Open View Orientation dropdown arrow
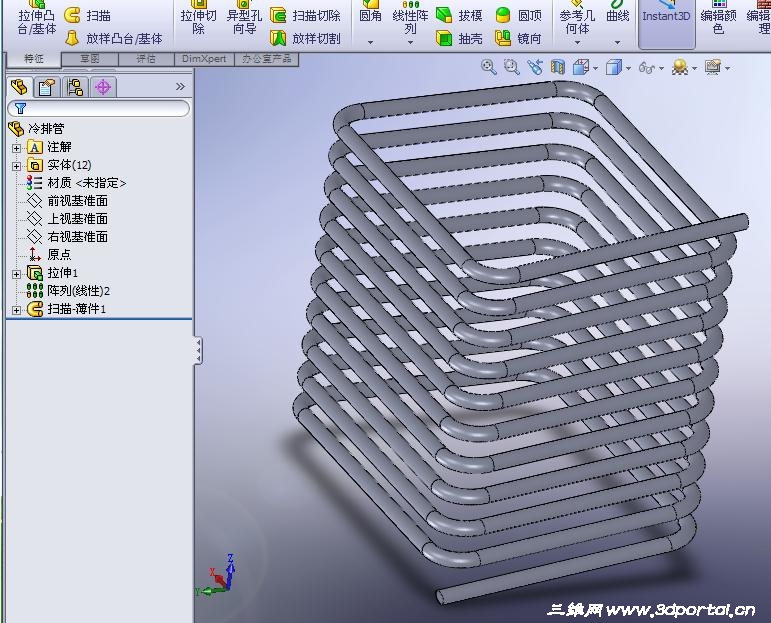 coord(595,68)
